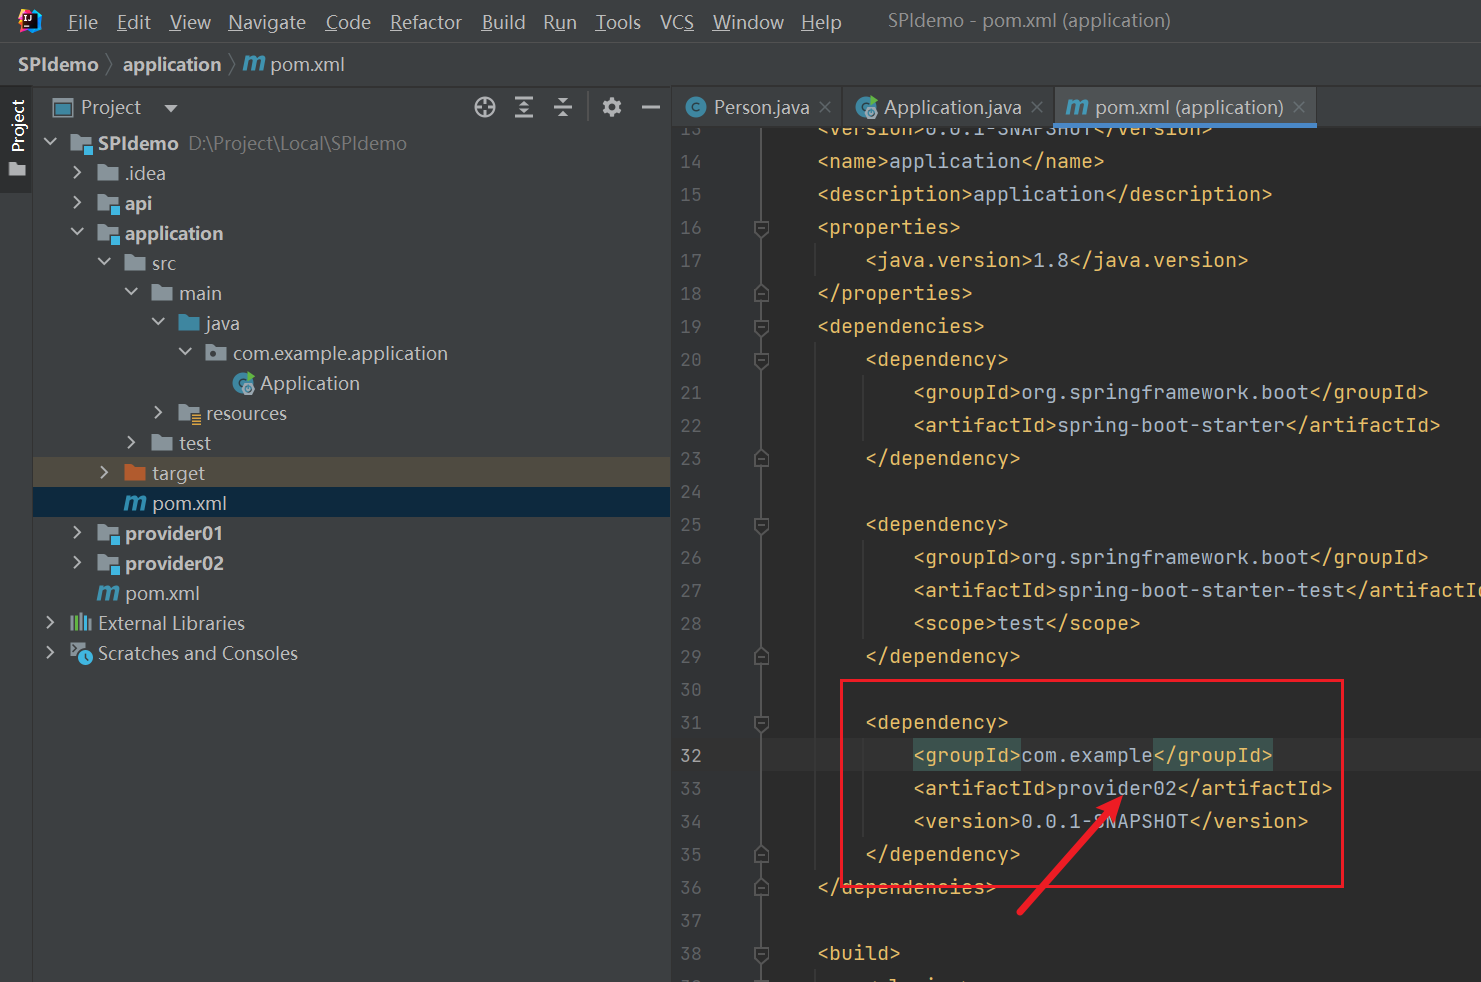1481x982 pixels.
Task: Click the Expand All icon in Project panel
Action: click(524, 107)
